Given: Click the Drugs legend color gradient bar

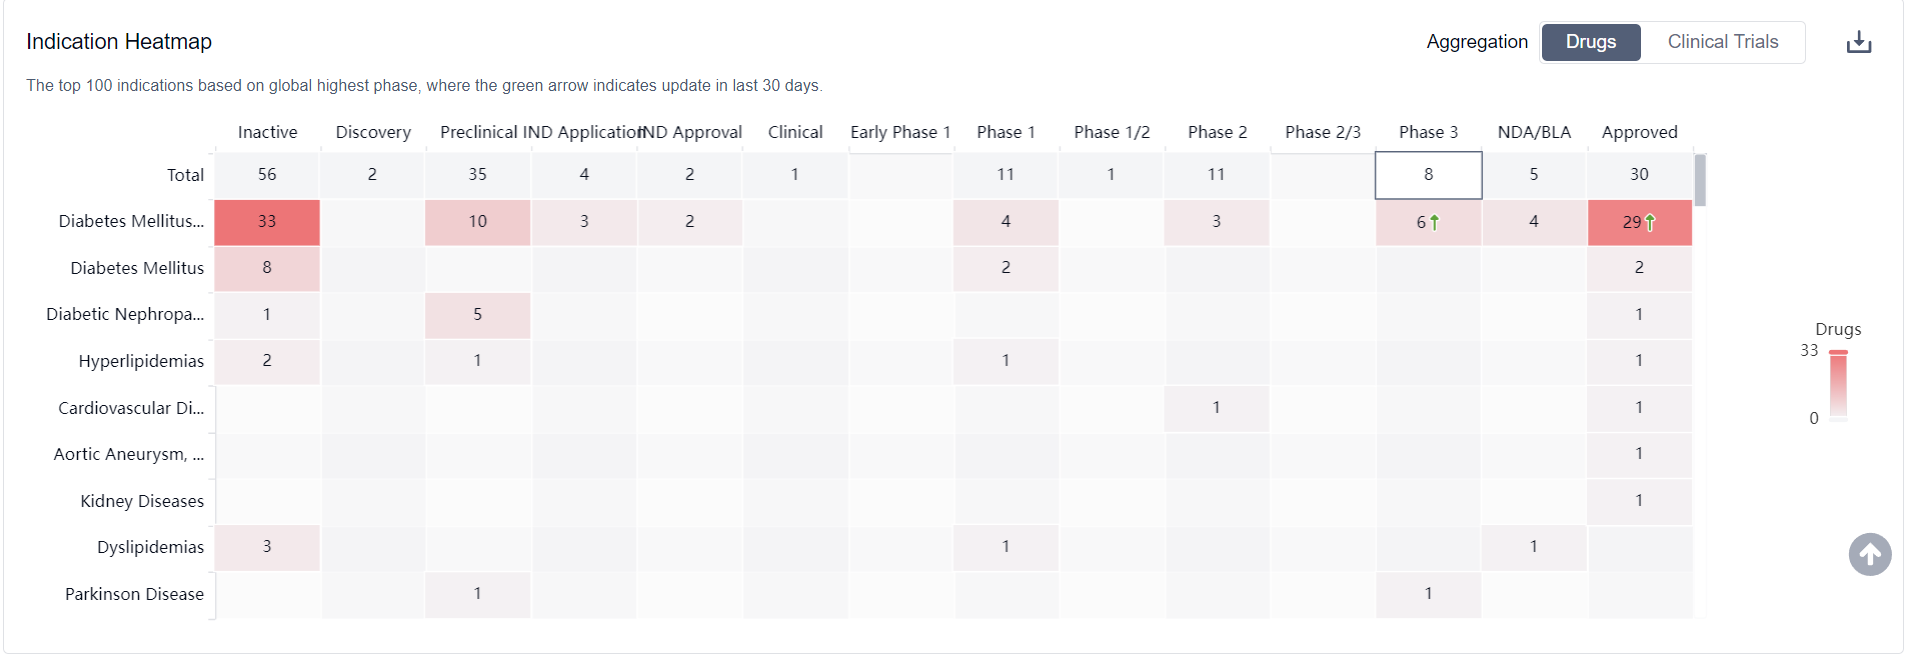Looking at the screenshot, I should point(1838,384).
